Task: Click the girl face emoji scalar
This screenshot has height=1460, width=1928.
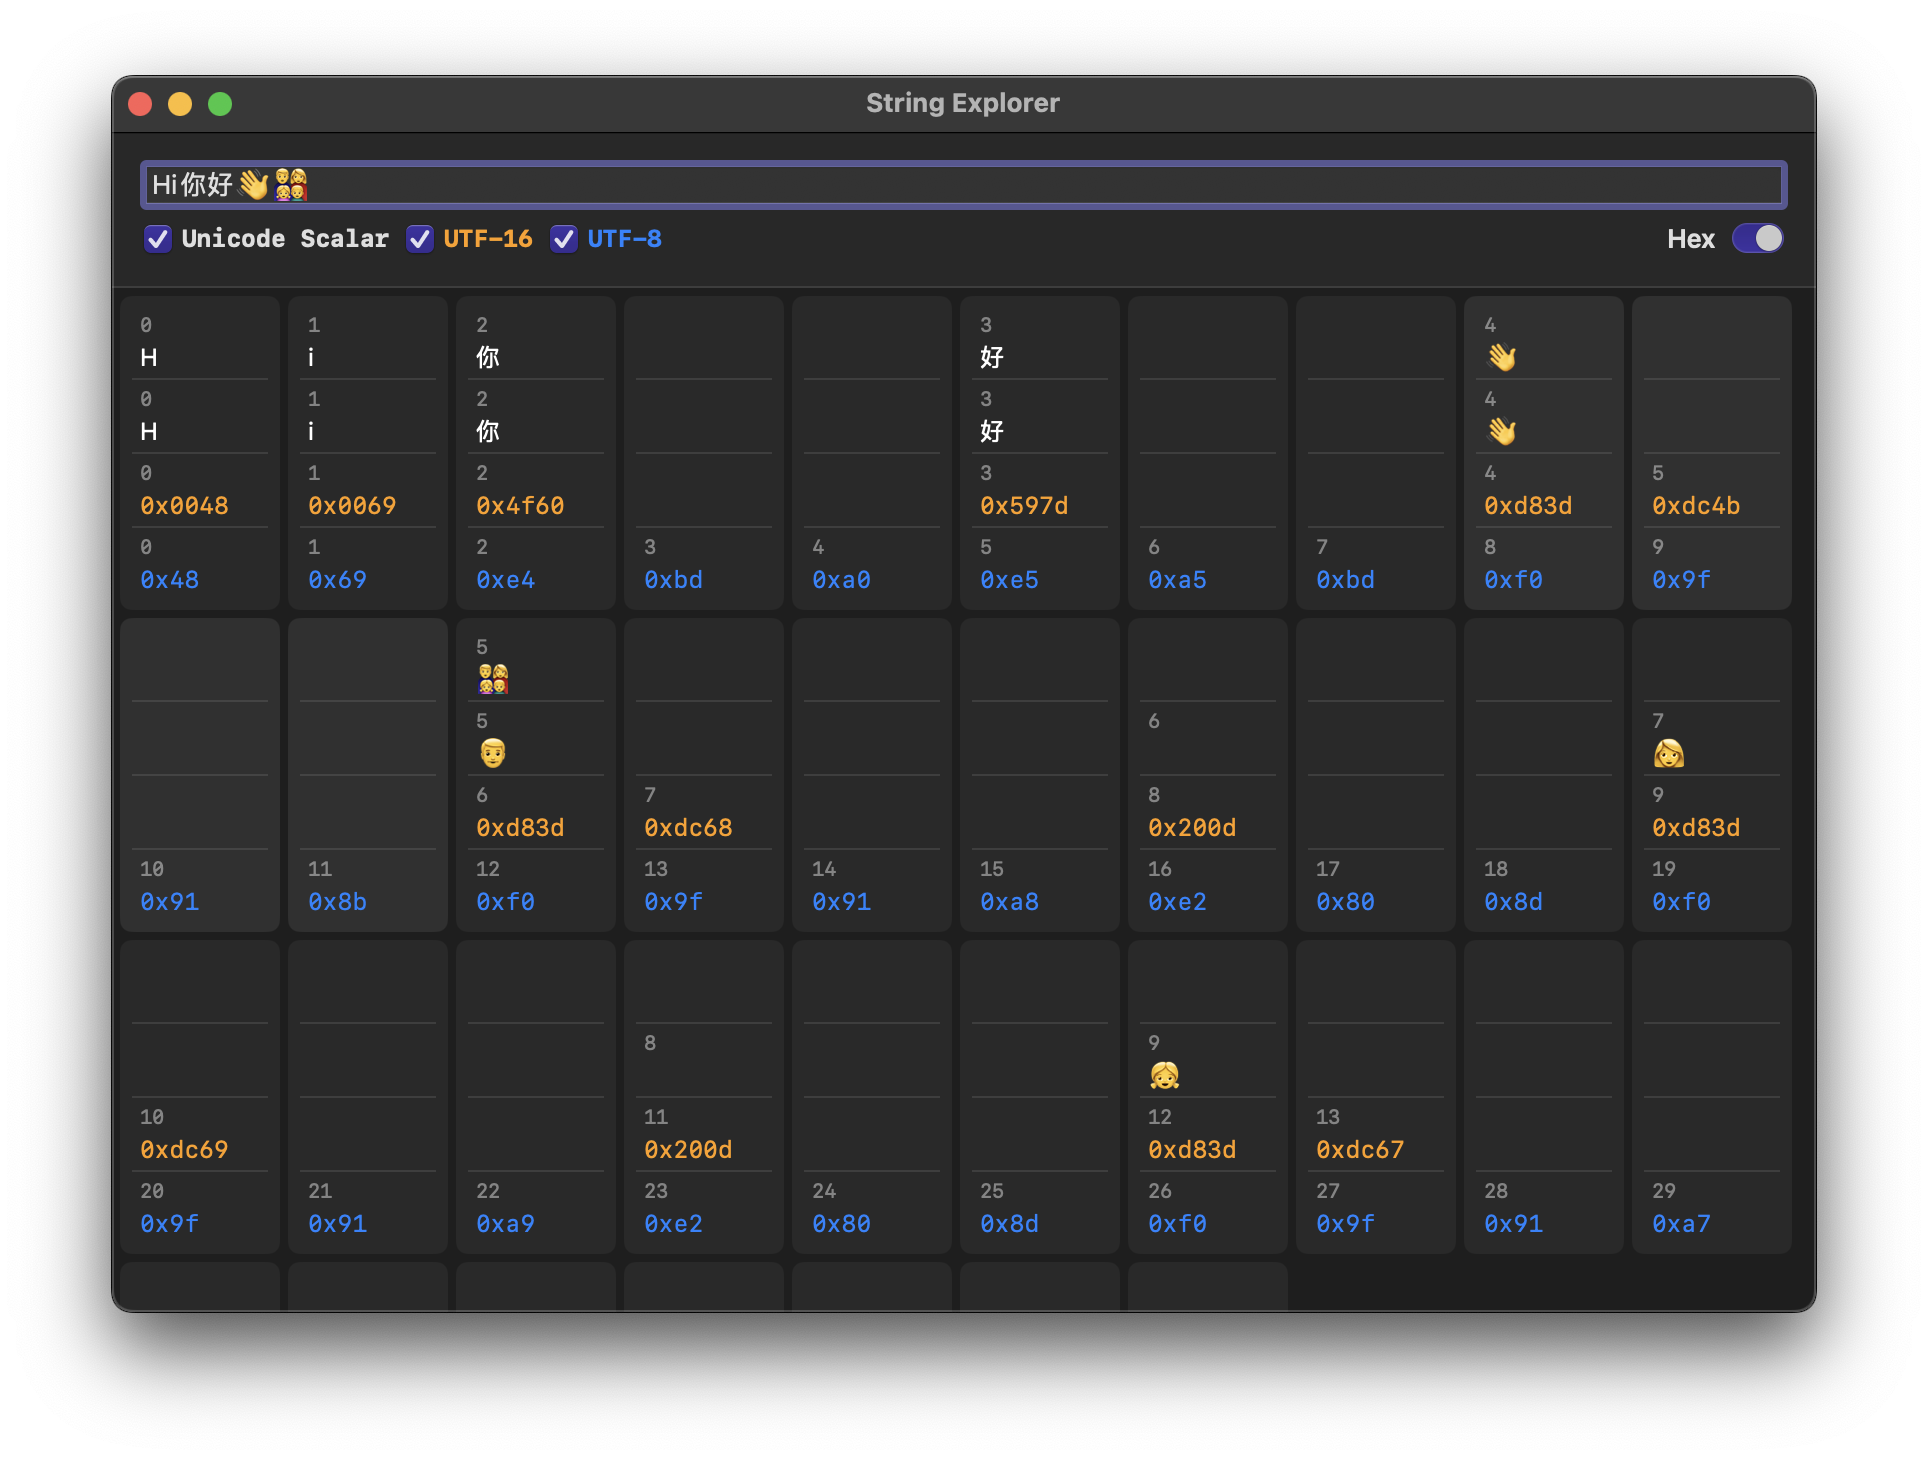Action: point(1164,1075)
